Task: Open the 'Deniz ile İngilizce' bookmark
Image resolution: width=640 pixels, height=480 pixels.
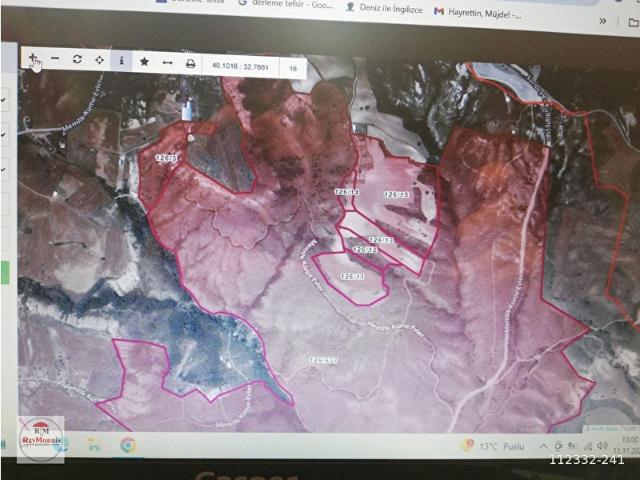Action: 384,9
